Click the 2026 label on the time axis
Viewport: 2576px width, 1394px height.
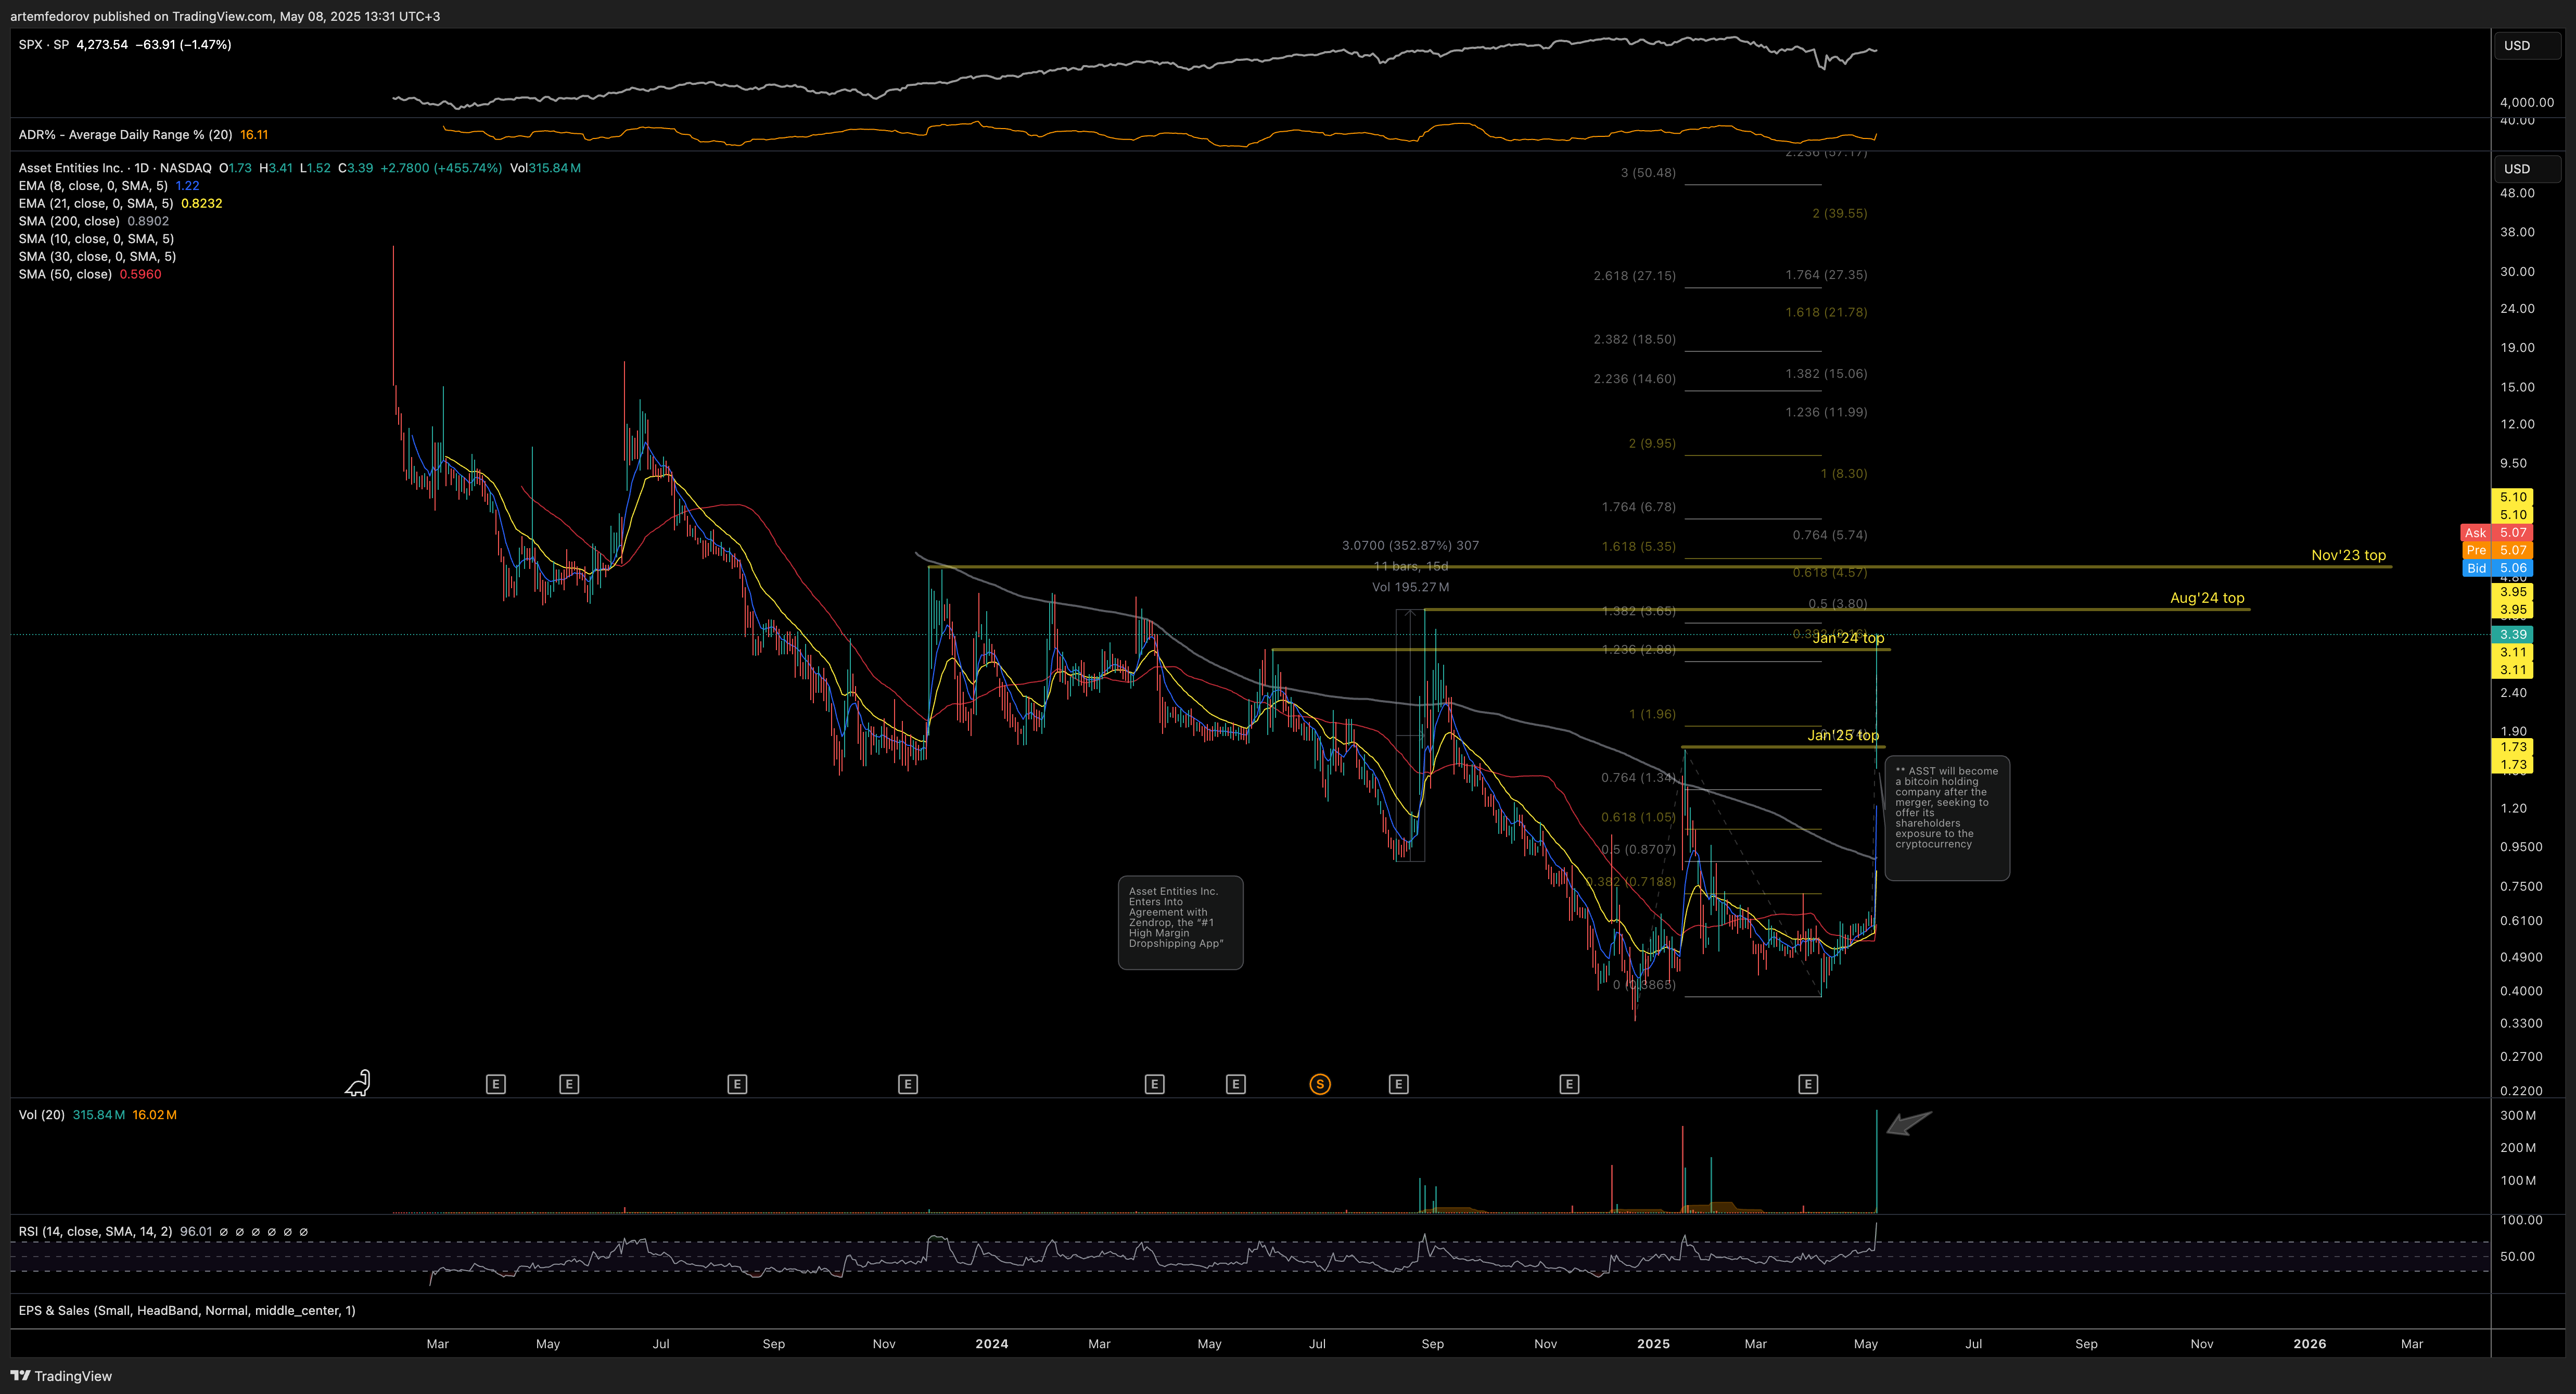pyautogui.click(x=2309, y=1344)
